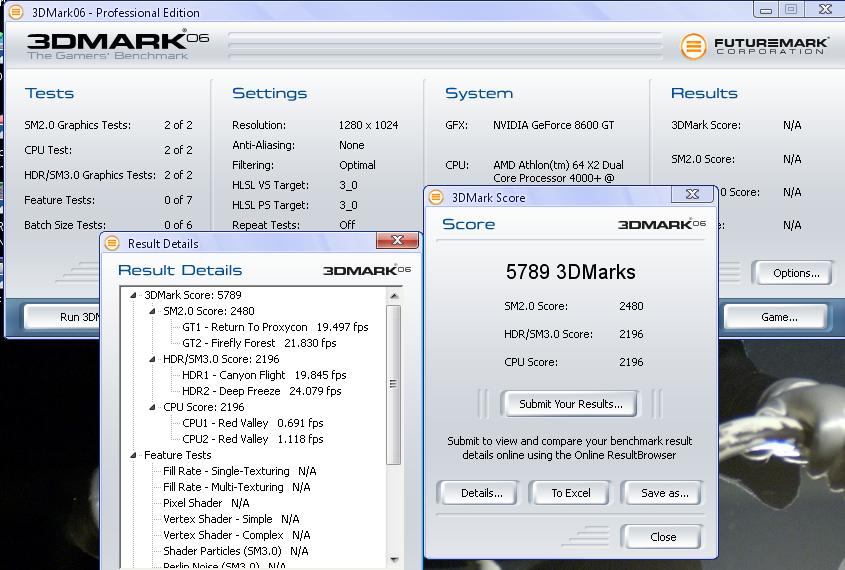Image resolution: width=845 pixels, height=570 pixels.
Task: Submit Your Results button
Action: click(571, 404)
